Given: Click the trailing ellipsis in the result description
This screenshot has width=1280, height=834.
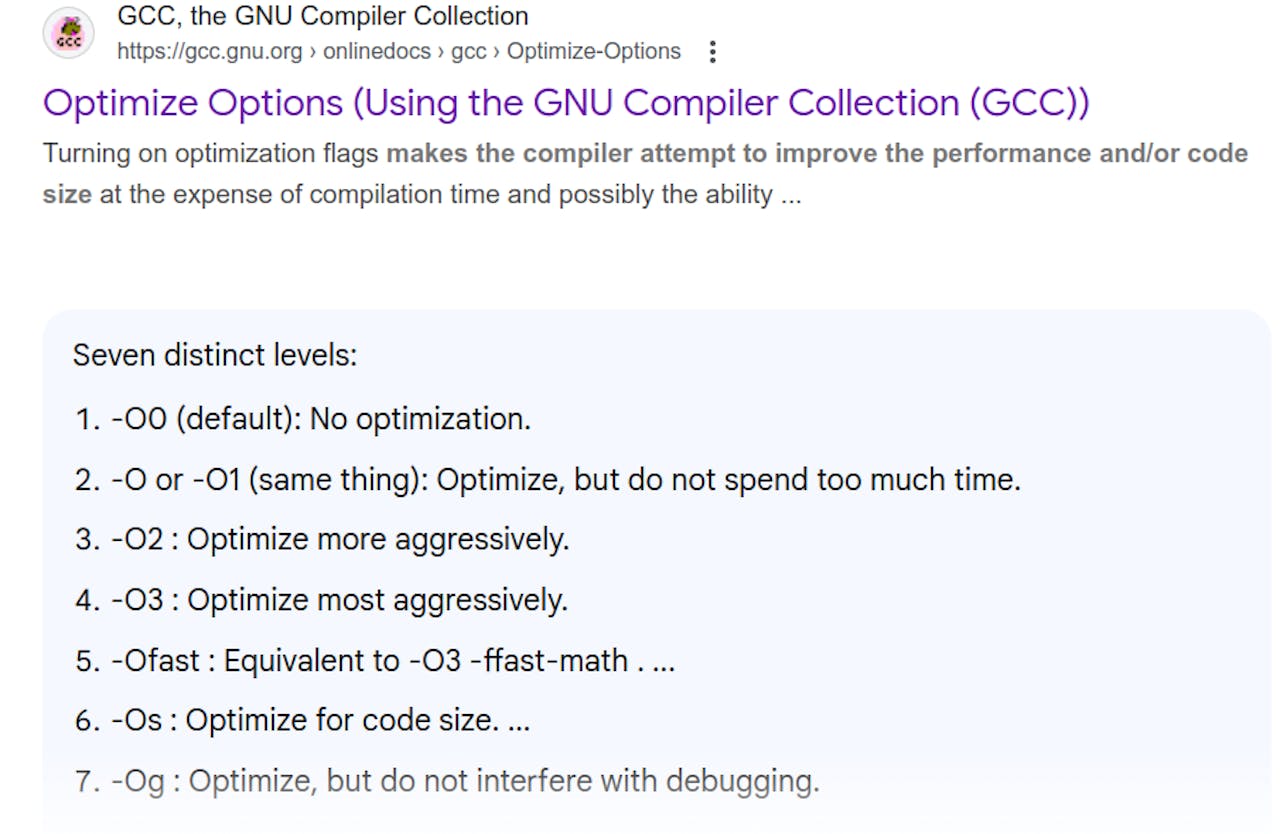Looking at the screenshot, I should 791,194.
